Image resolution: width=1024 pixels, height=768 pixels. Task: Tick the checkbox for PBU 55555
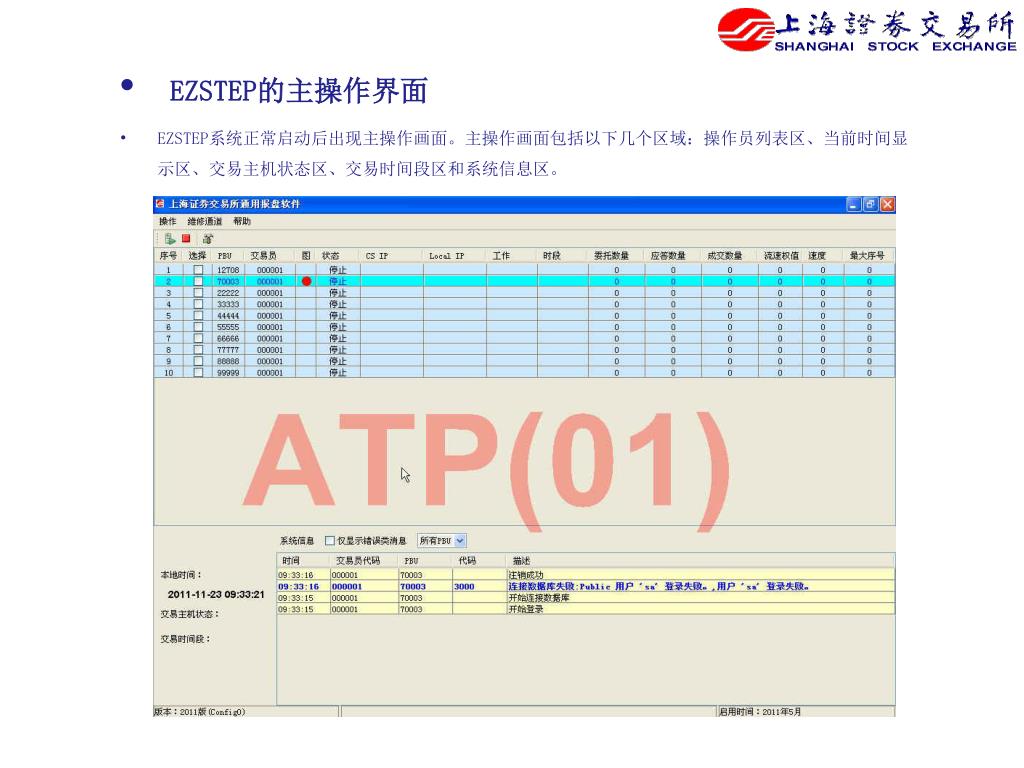[x=199, y=327]
